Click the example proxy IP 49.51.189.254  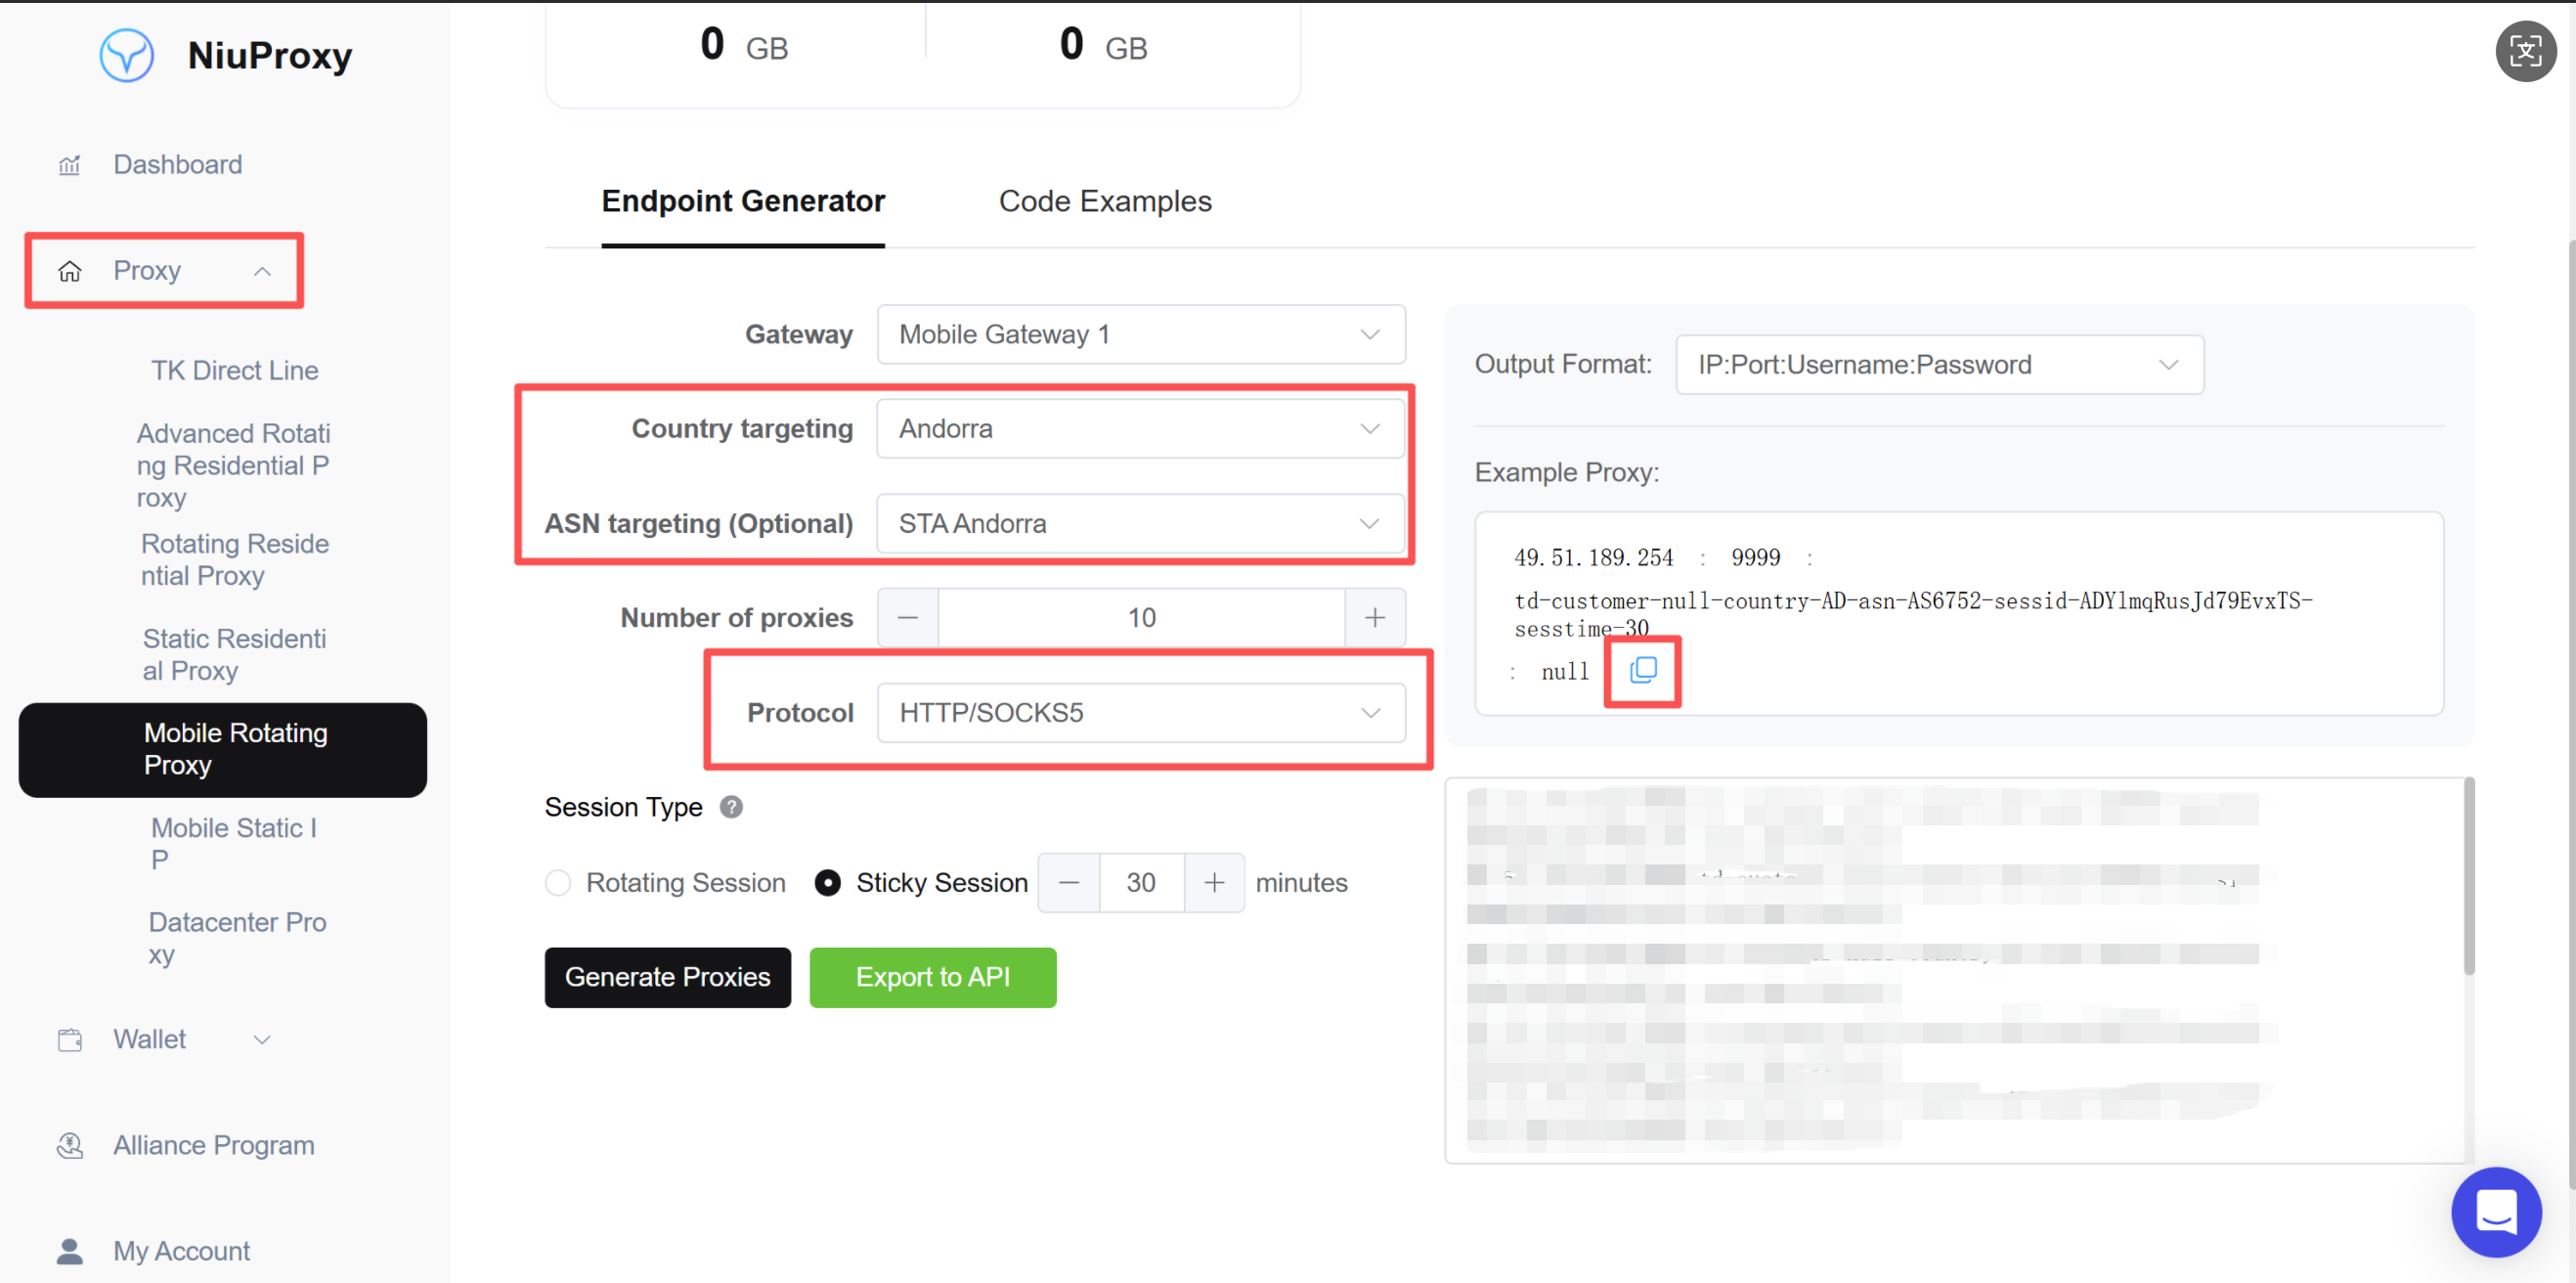[1593, 558]
